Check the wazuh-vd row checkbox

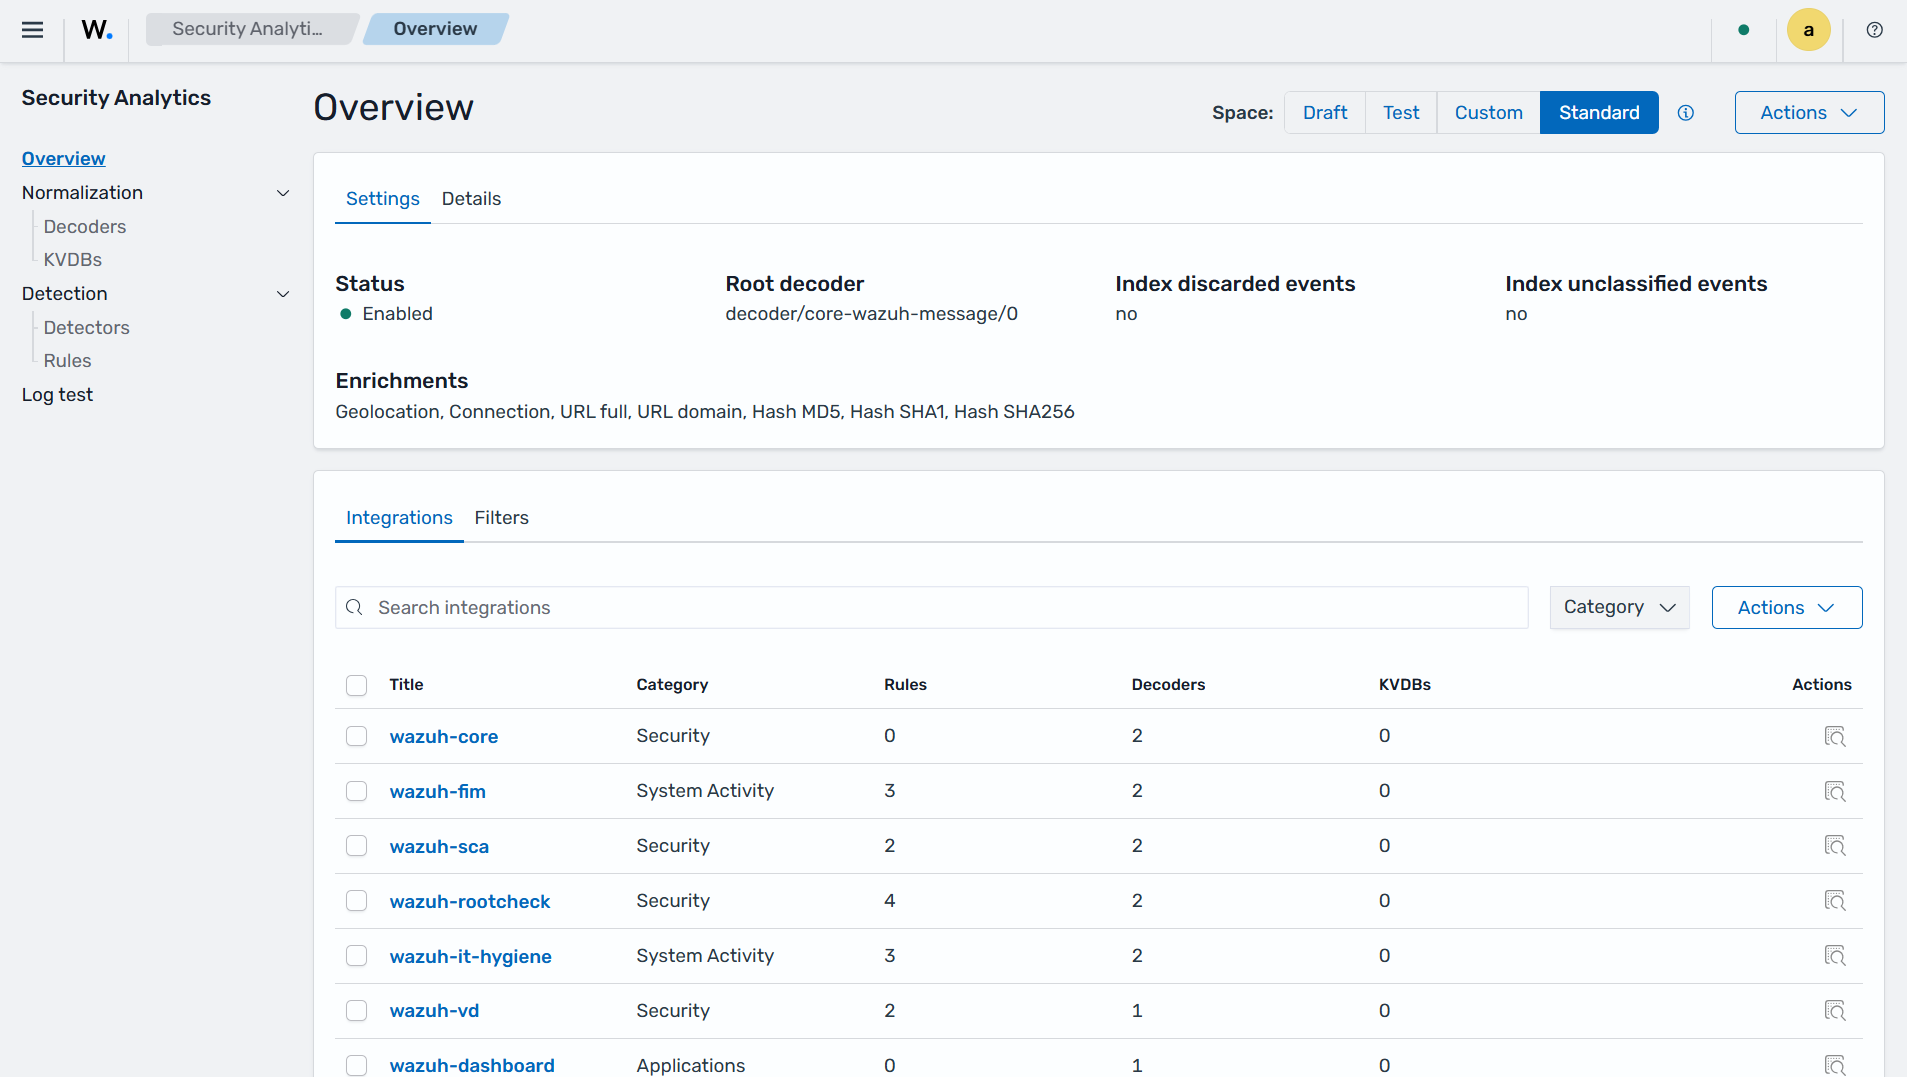(357, 1011)
